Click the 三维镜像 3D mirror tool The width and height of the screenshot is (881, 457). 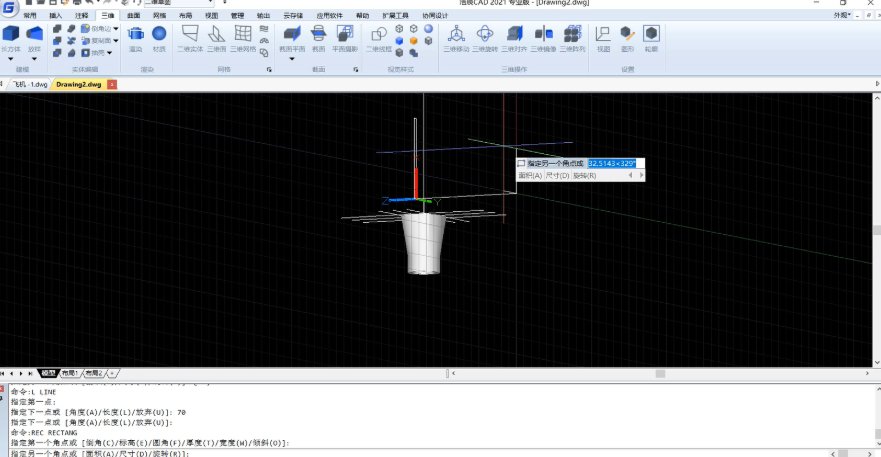[x=544, y=36]
